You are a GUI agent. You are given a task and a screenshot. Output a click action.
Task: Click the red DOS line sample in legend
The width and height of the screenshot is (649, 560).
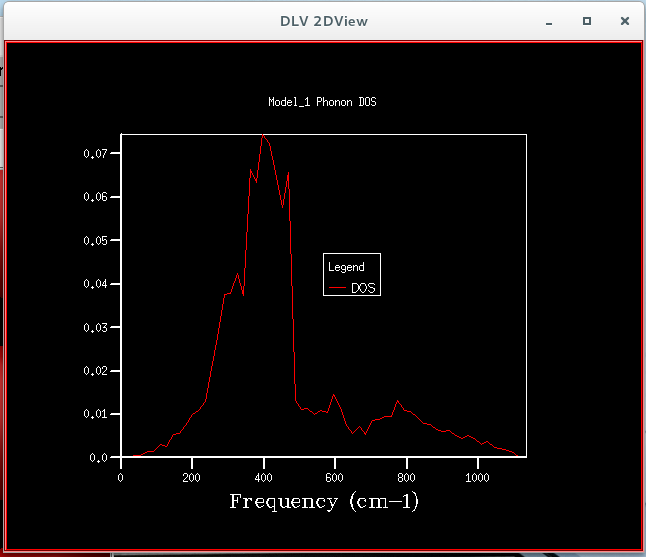click(x=339, y=288)
